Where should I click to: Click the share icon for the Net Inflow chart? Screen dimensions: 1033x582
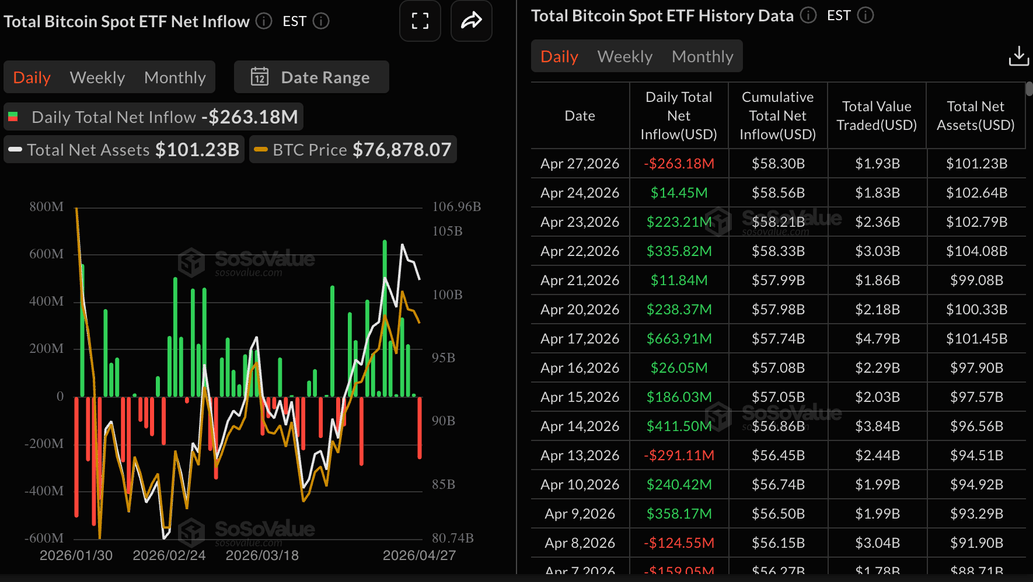[x=471, y=20]
